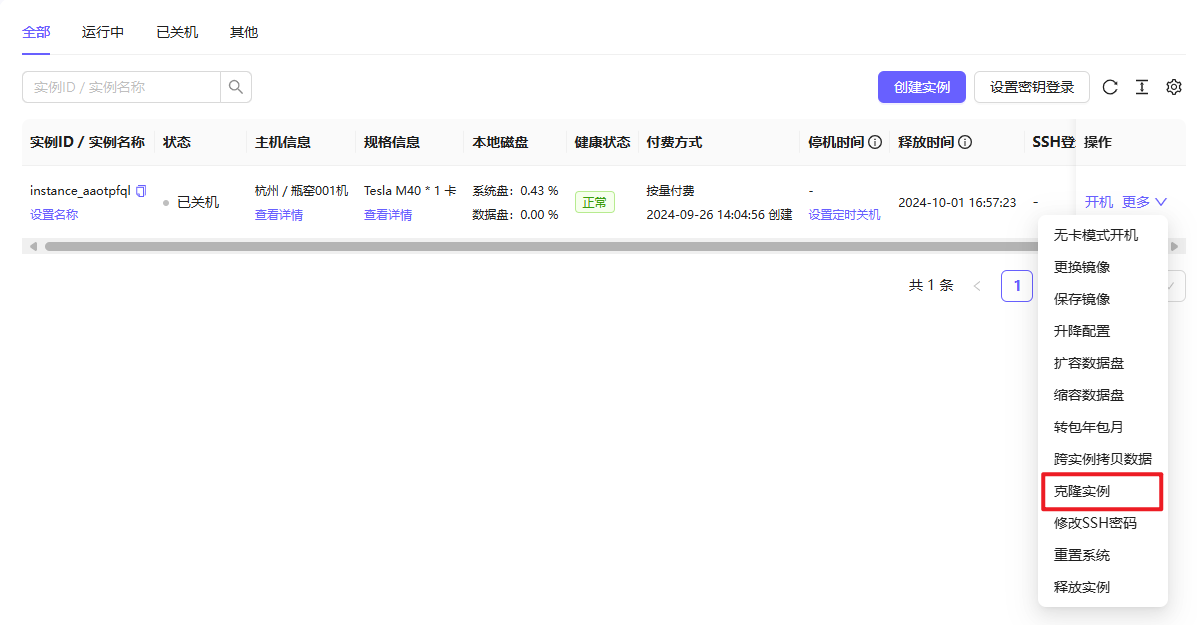This screenshot has width=1197, height=625.
Task: Open the column settings gear icon
Action: (1174, 87)
